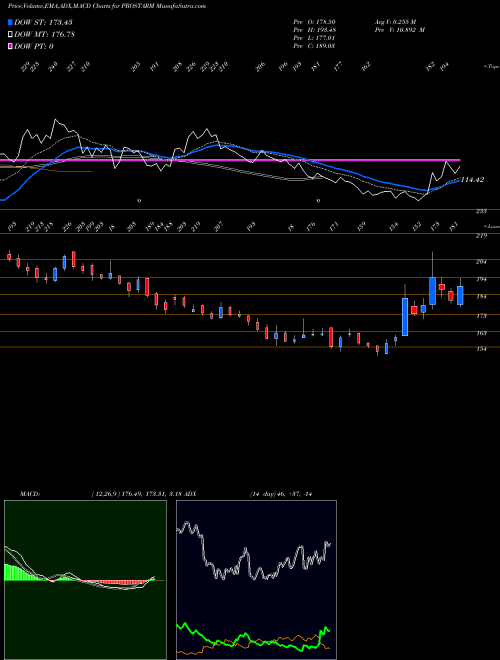Click the 'Pre H: 193.48' value
This screenshot has height=660, width=500.
click(314, 30)
